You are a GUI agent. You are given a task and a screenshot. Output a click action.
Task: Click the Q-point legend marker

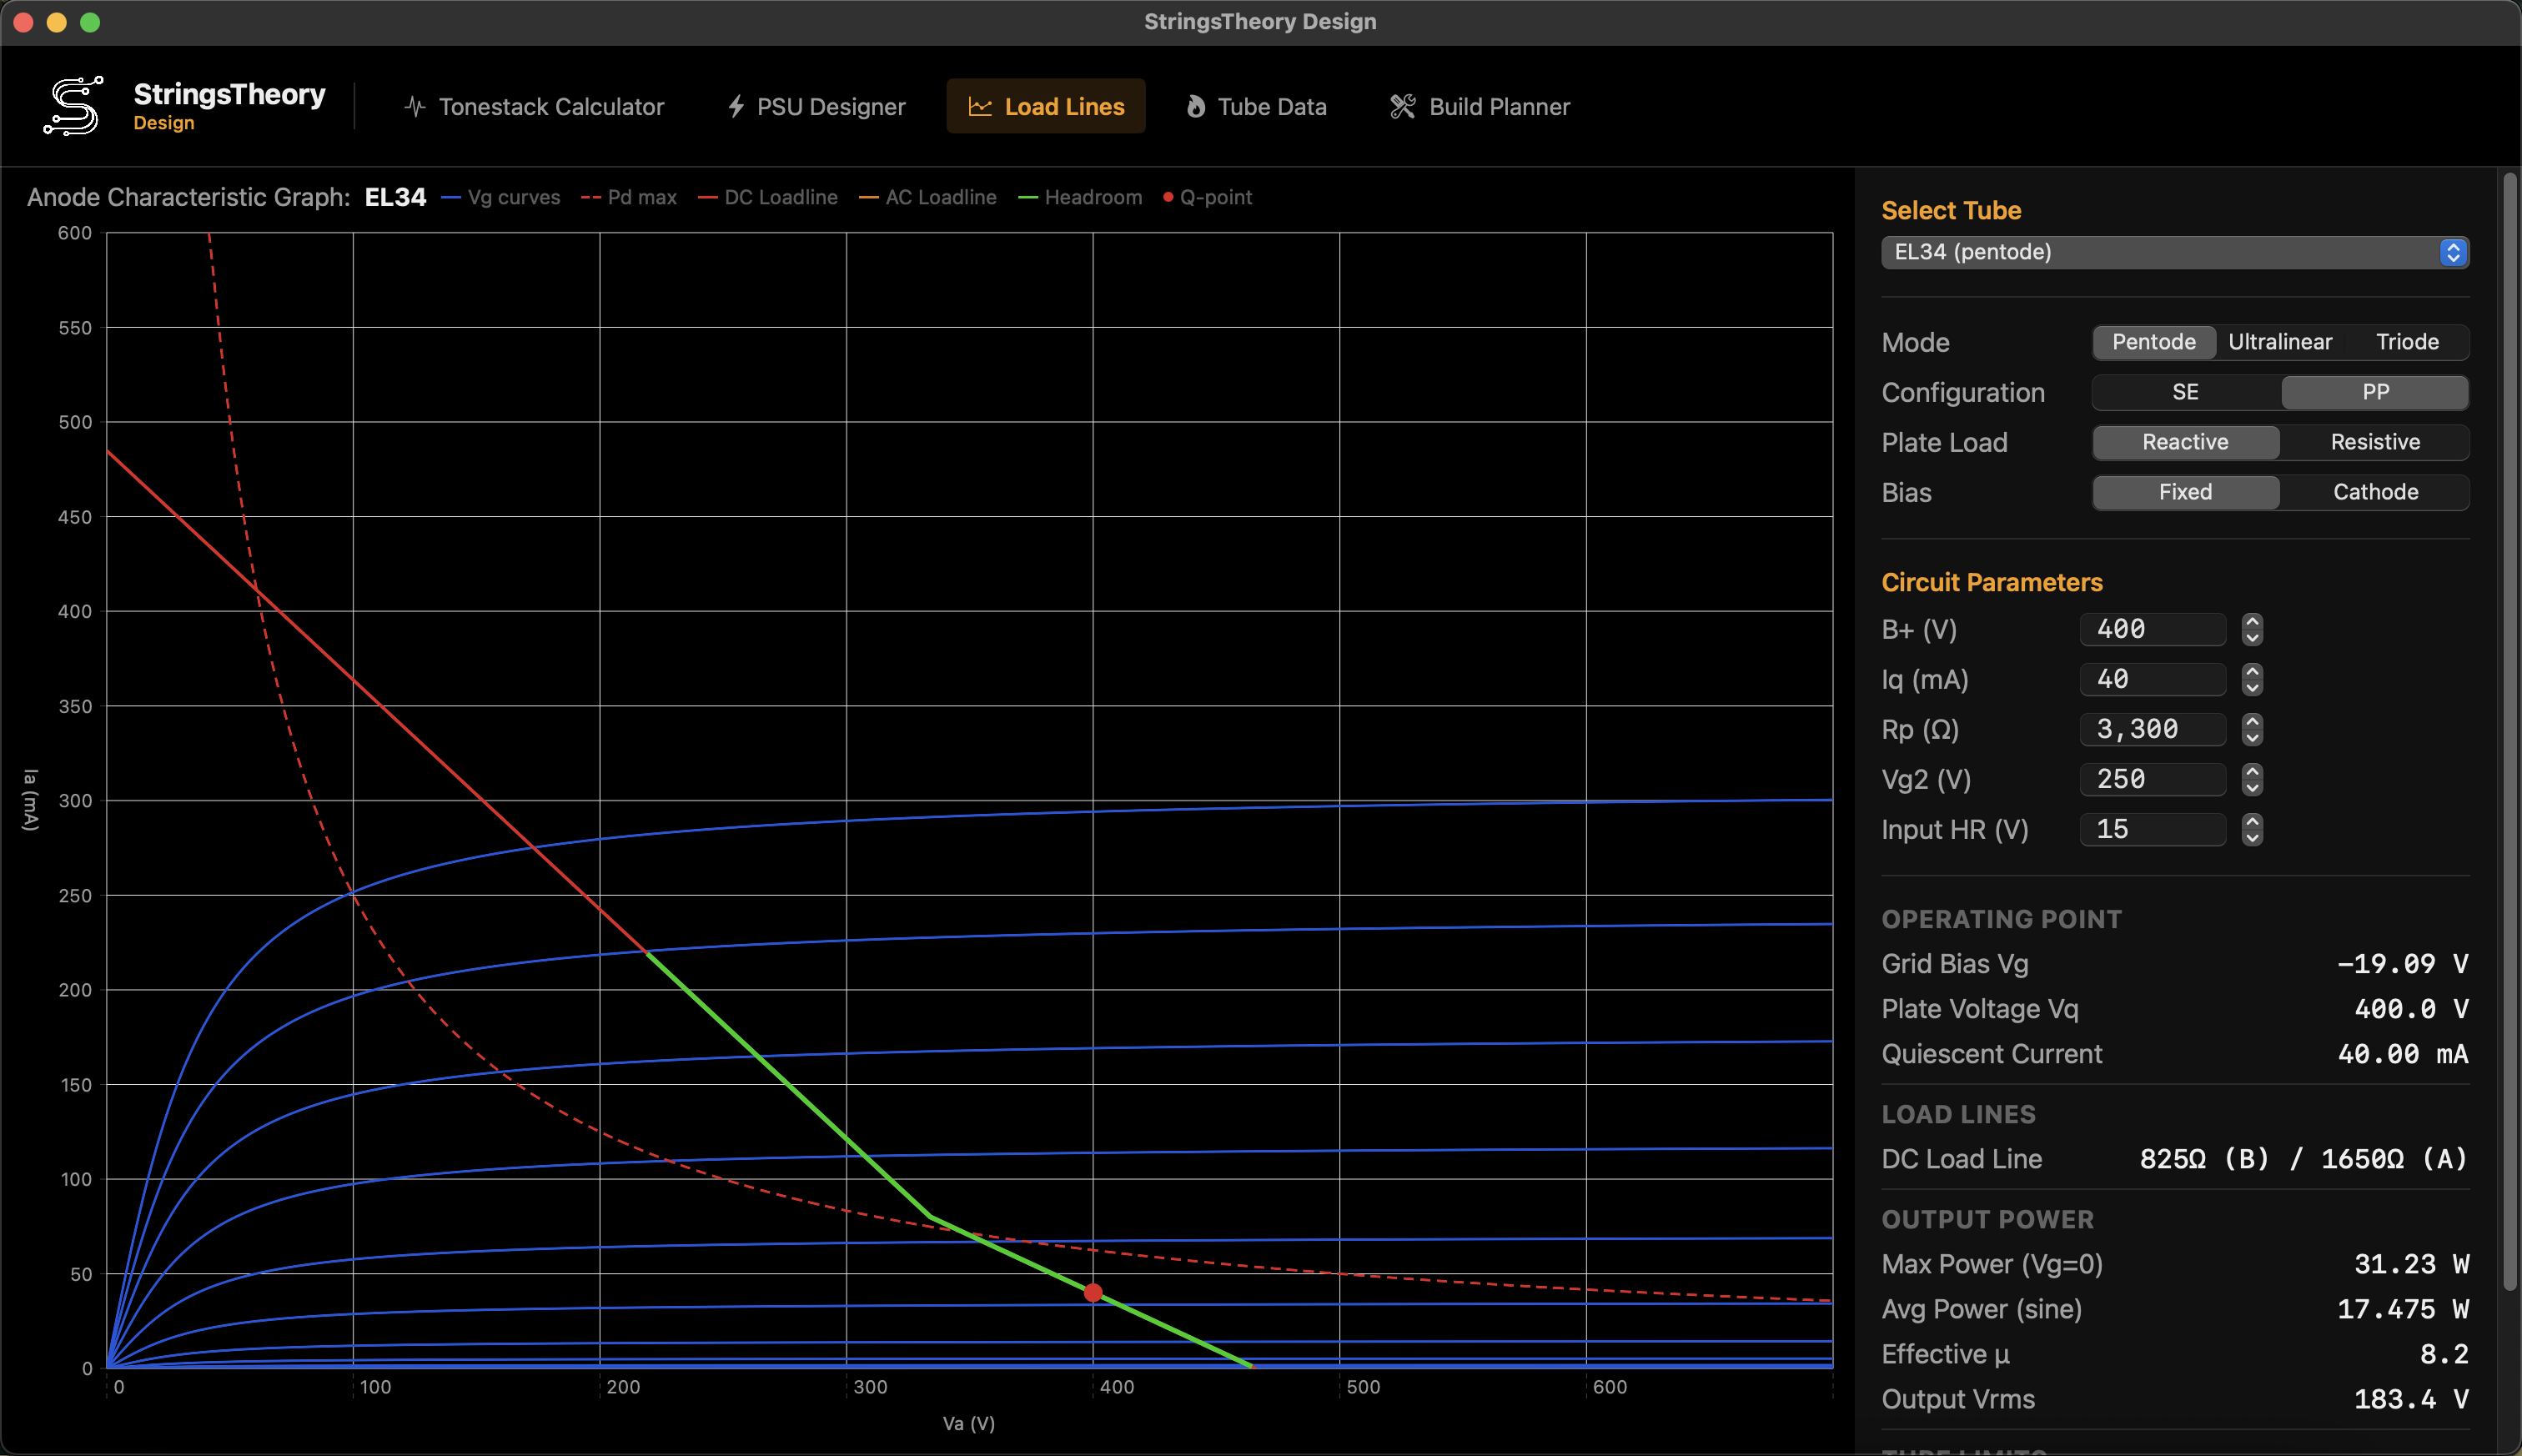point(1168,197)
